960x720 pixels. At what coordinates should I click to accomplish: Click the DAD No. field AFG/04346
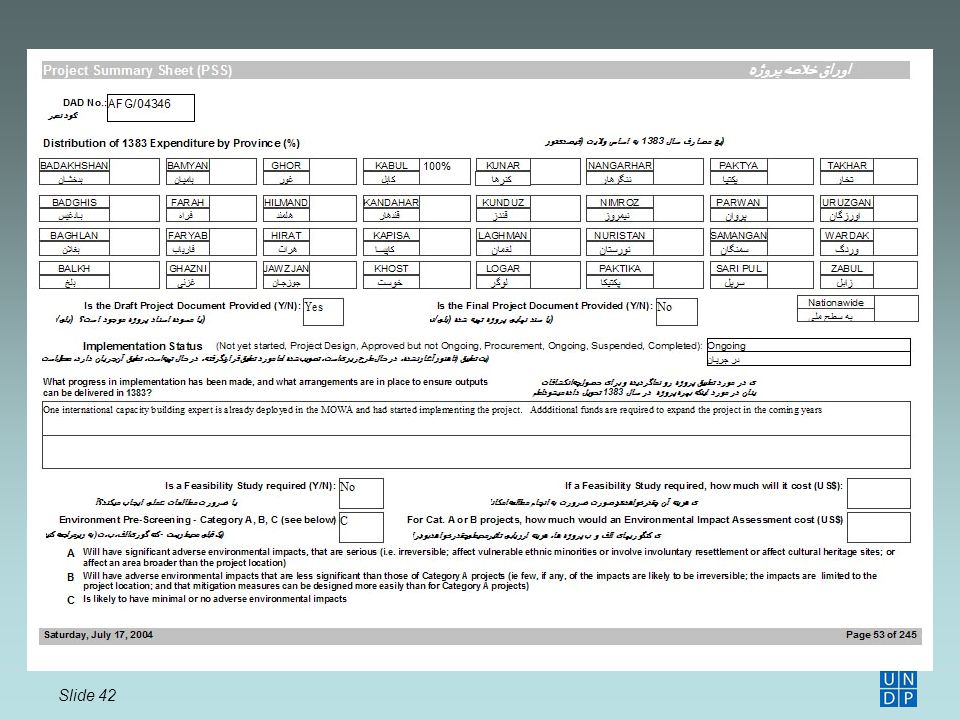tap(151, 108)
